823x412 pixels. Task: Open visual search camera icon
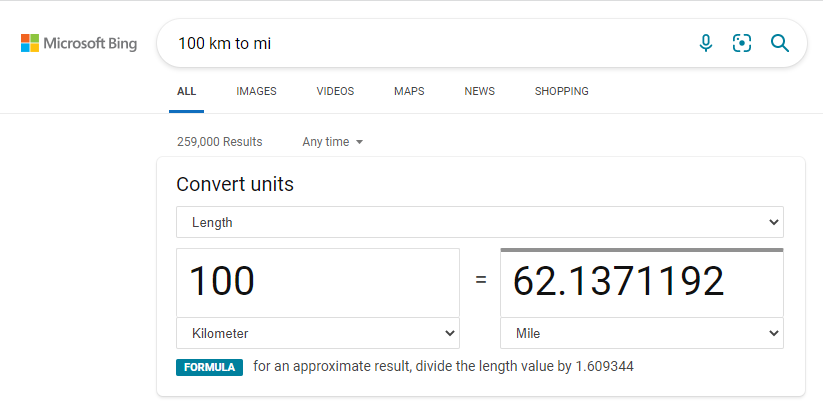point(742,43)
